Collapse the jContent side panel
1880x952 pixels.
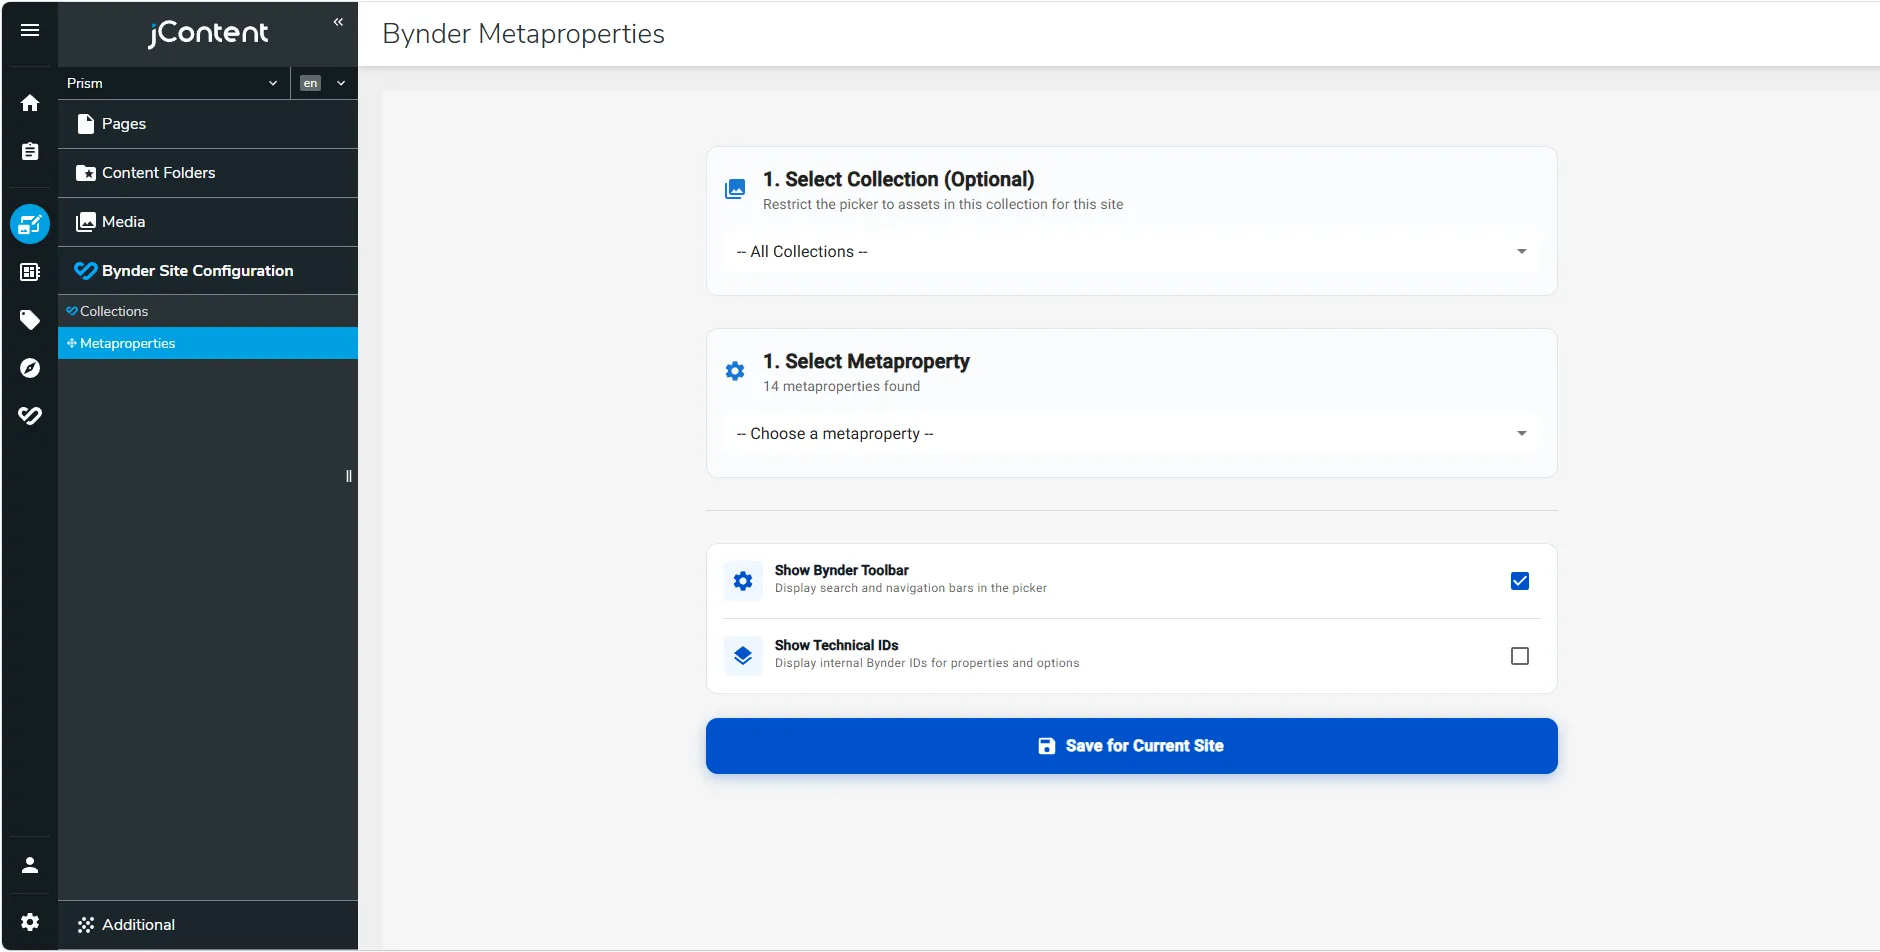coord(338,22)
